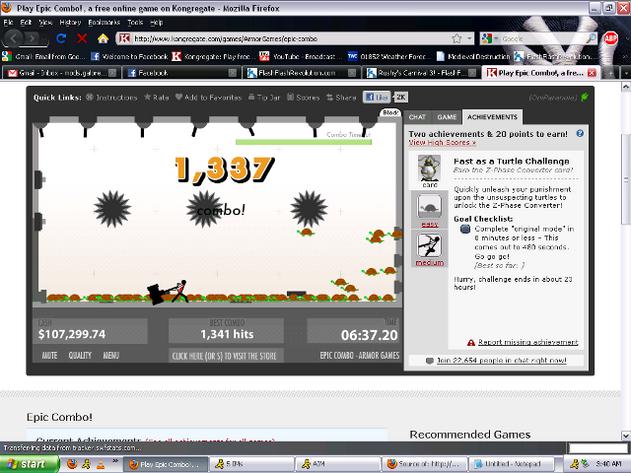Open the Help menu

coord(157,23)
